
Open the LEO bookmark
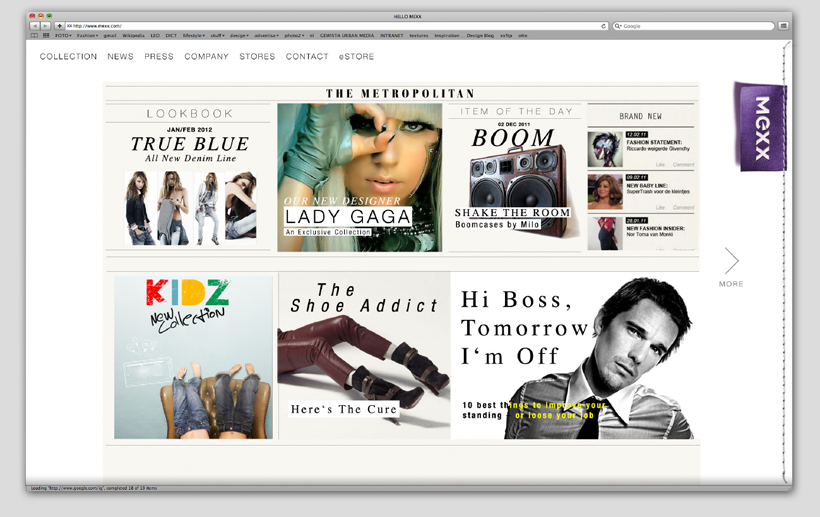[155, 36]
